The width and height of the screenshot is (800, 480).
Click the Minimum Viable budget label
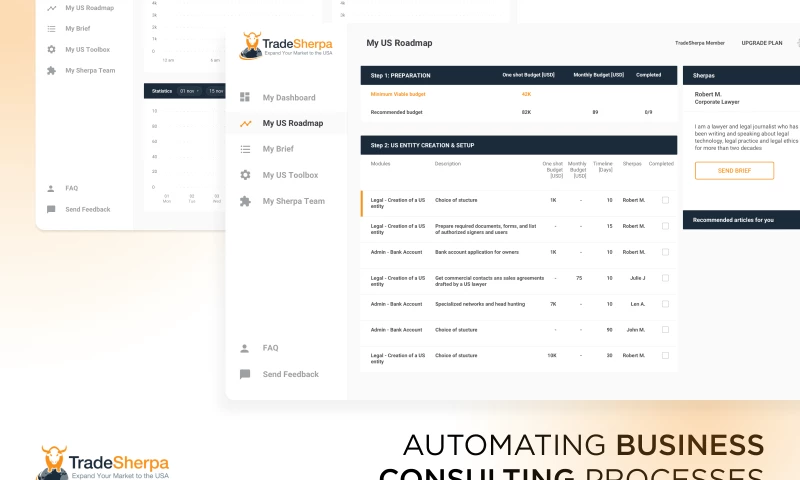coord(398,94)
